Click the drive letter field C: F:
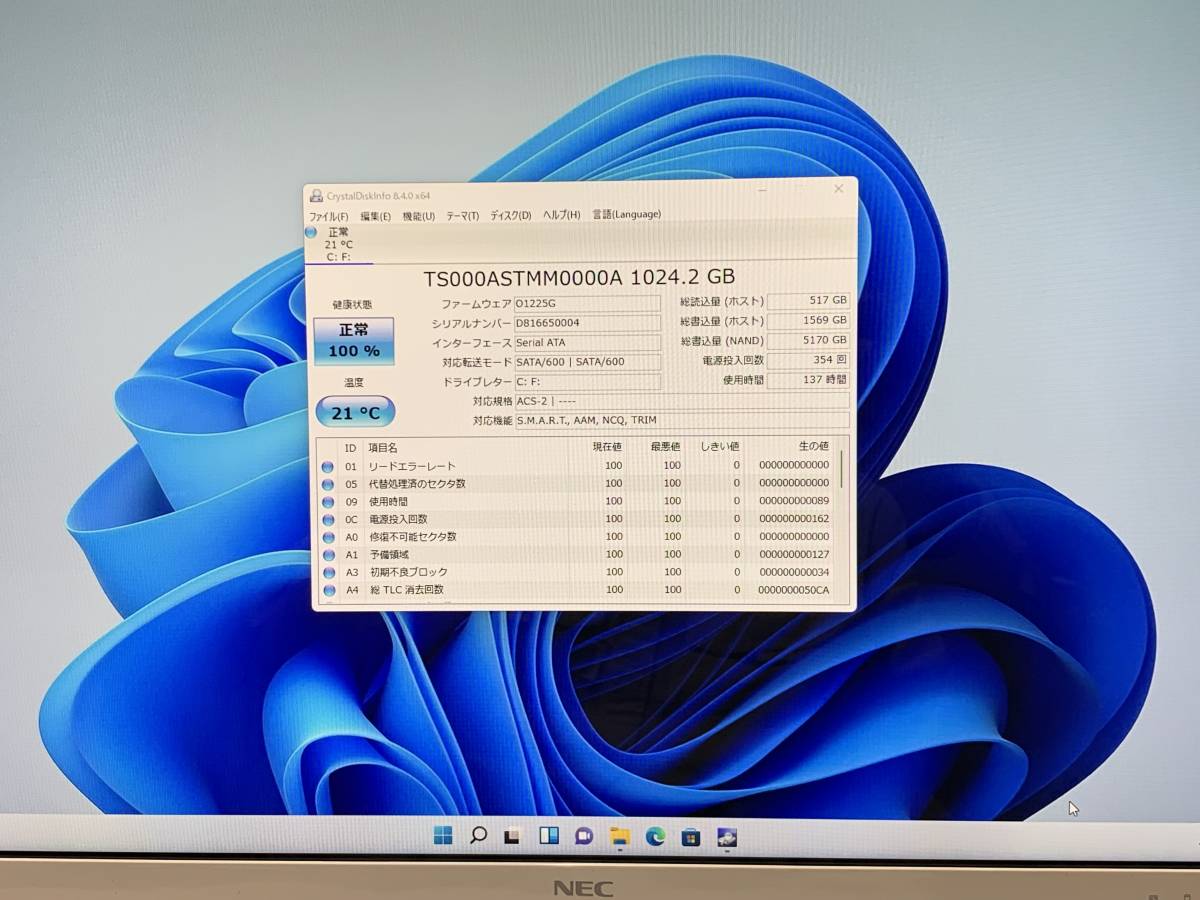The width and height of the screenshot is (1200, 900). pos(587,382)
